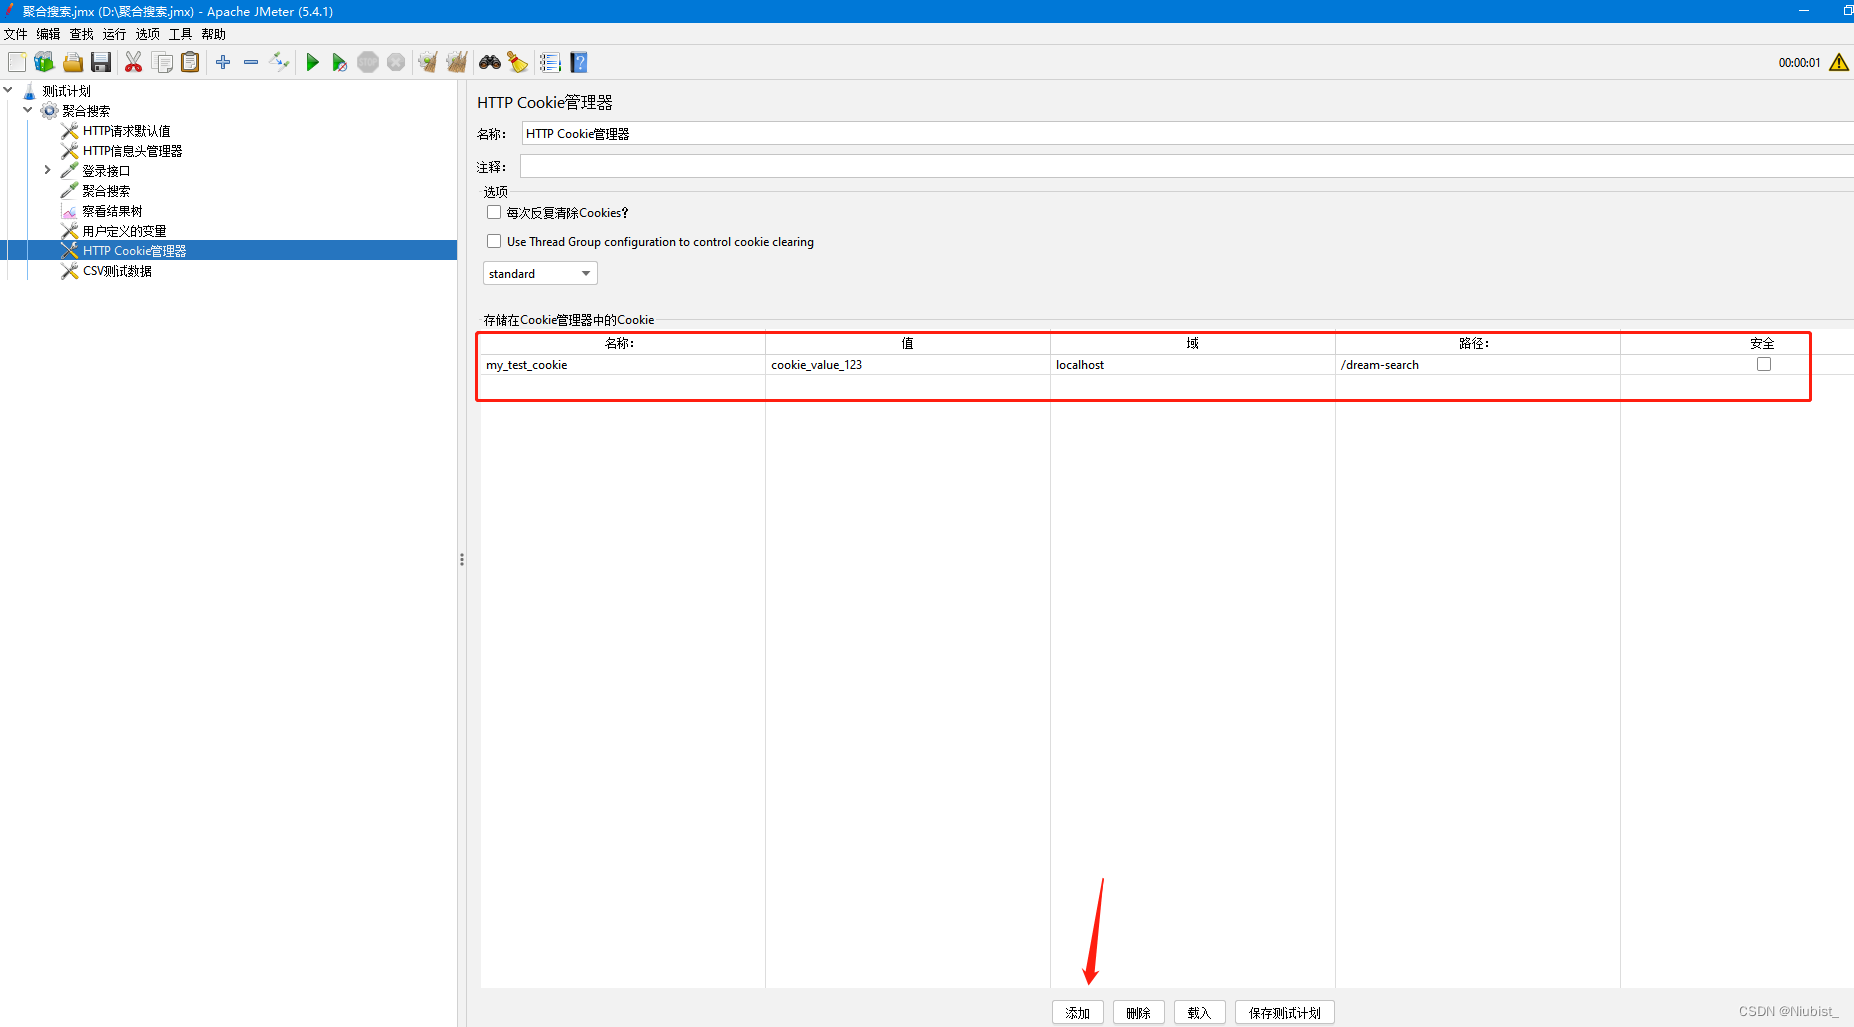Click the 载入 button
Viewport: 1854px width, 1027px height.
1200,1013
